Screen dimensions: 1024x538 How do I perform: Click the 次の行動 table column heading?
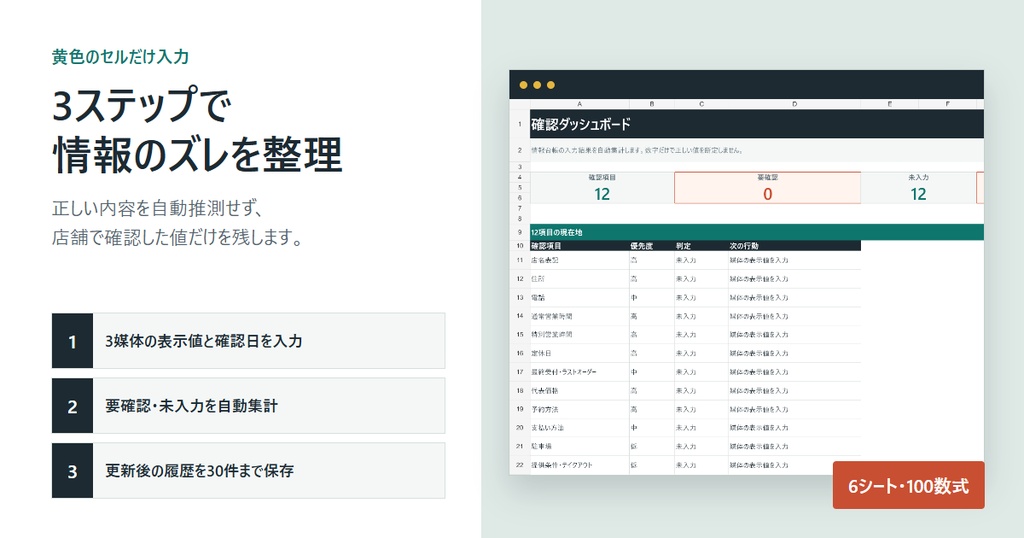pos(795,245)
